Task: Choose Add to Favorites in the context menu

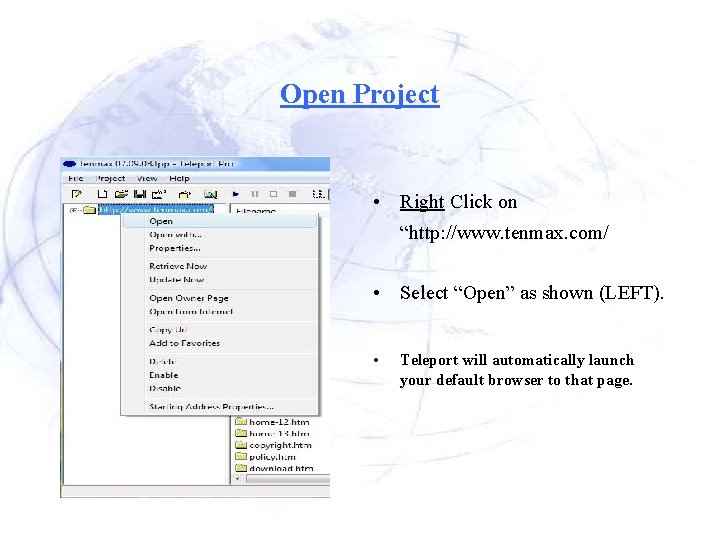Action: pos(219,343)
